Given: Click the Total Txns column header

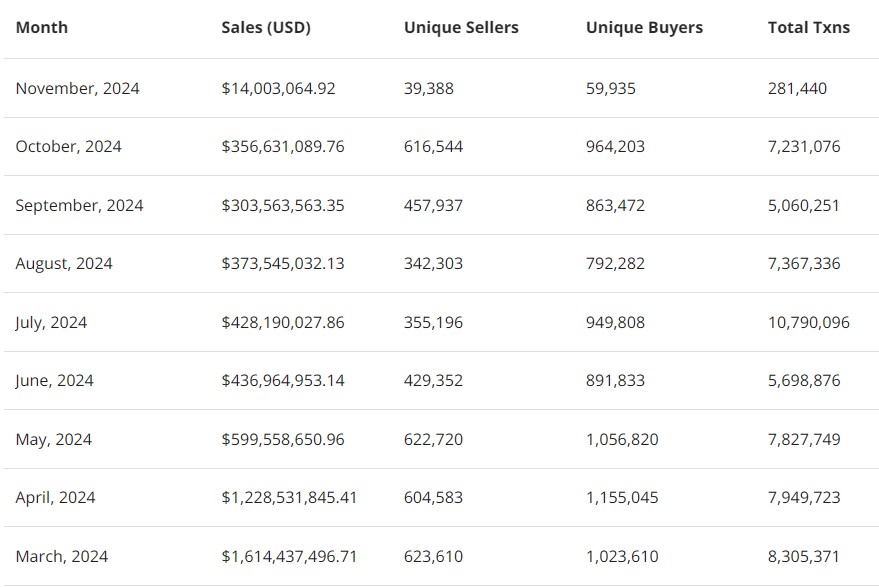Looking at the screenshot, I should click(x=808, y=28).
